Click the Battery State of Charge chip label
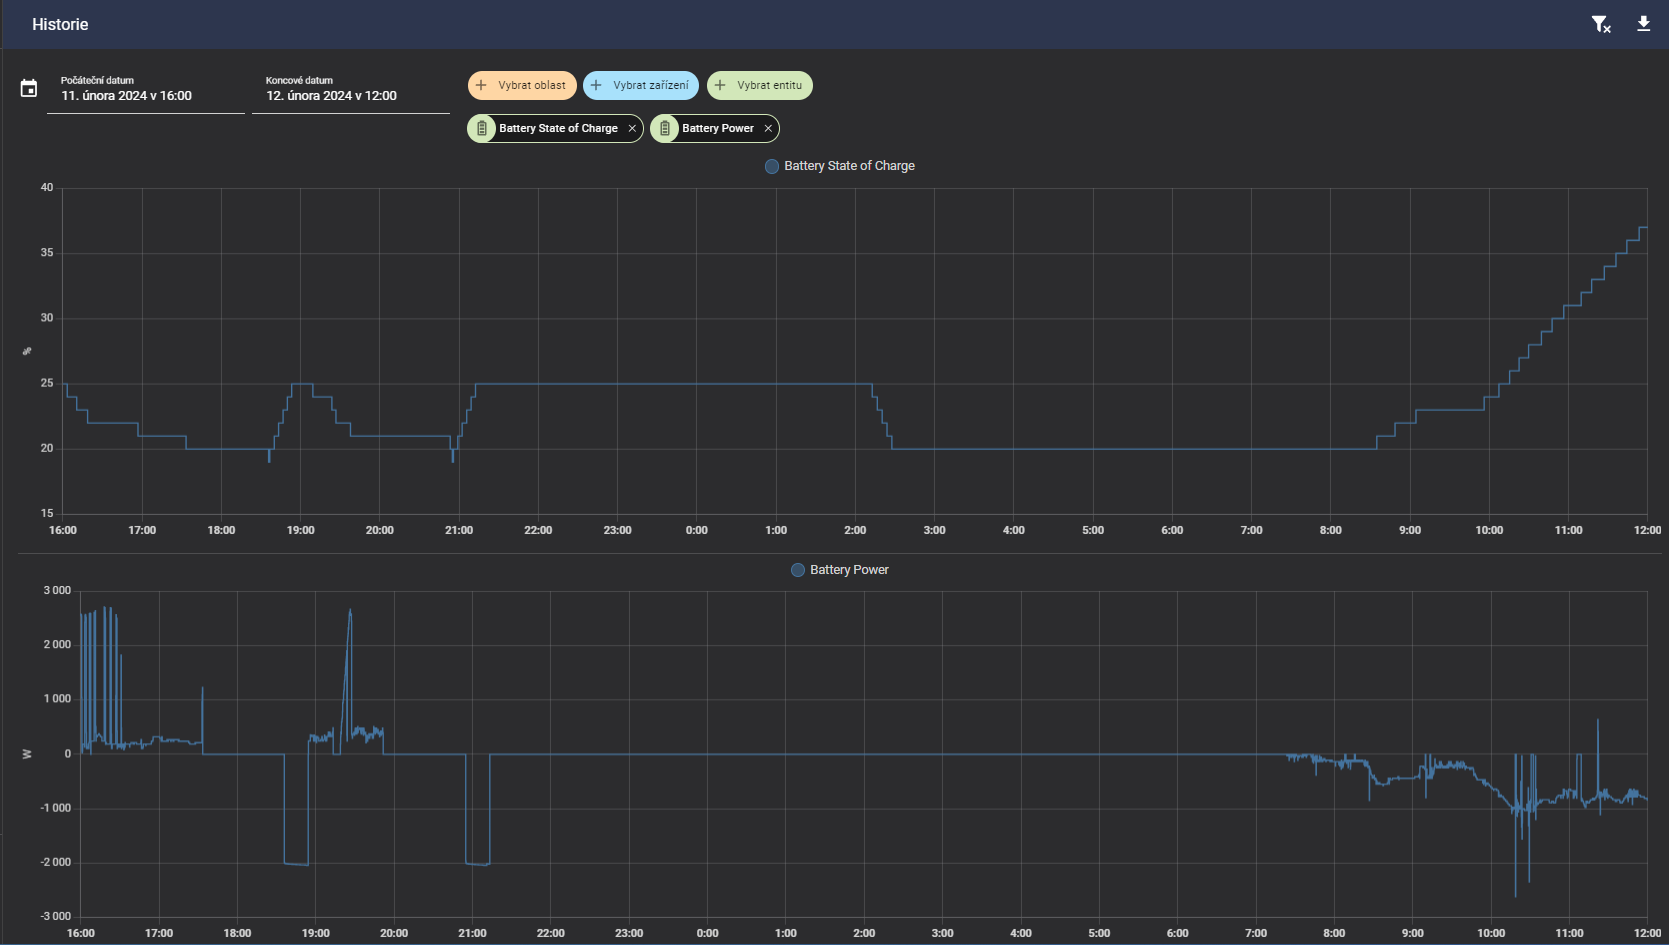1669x945 pixels. pyautogui.click(x=558, y=128)
